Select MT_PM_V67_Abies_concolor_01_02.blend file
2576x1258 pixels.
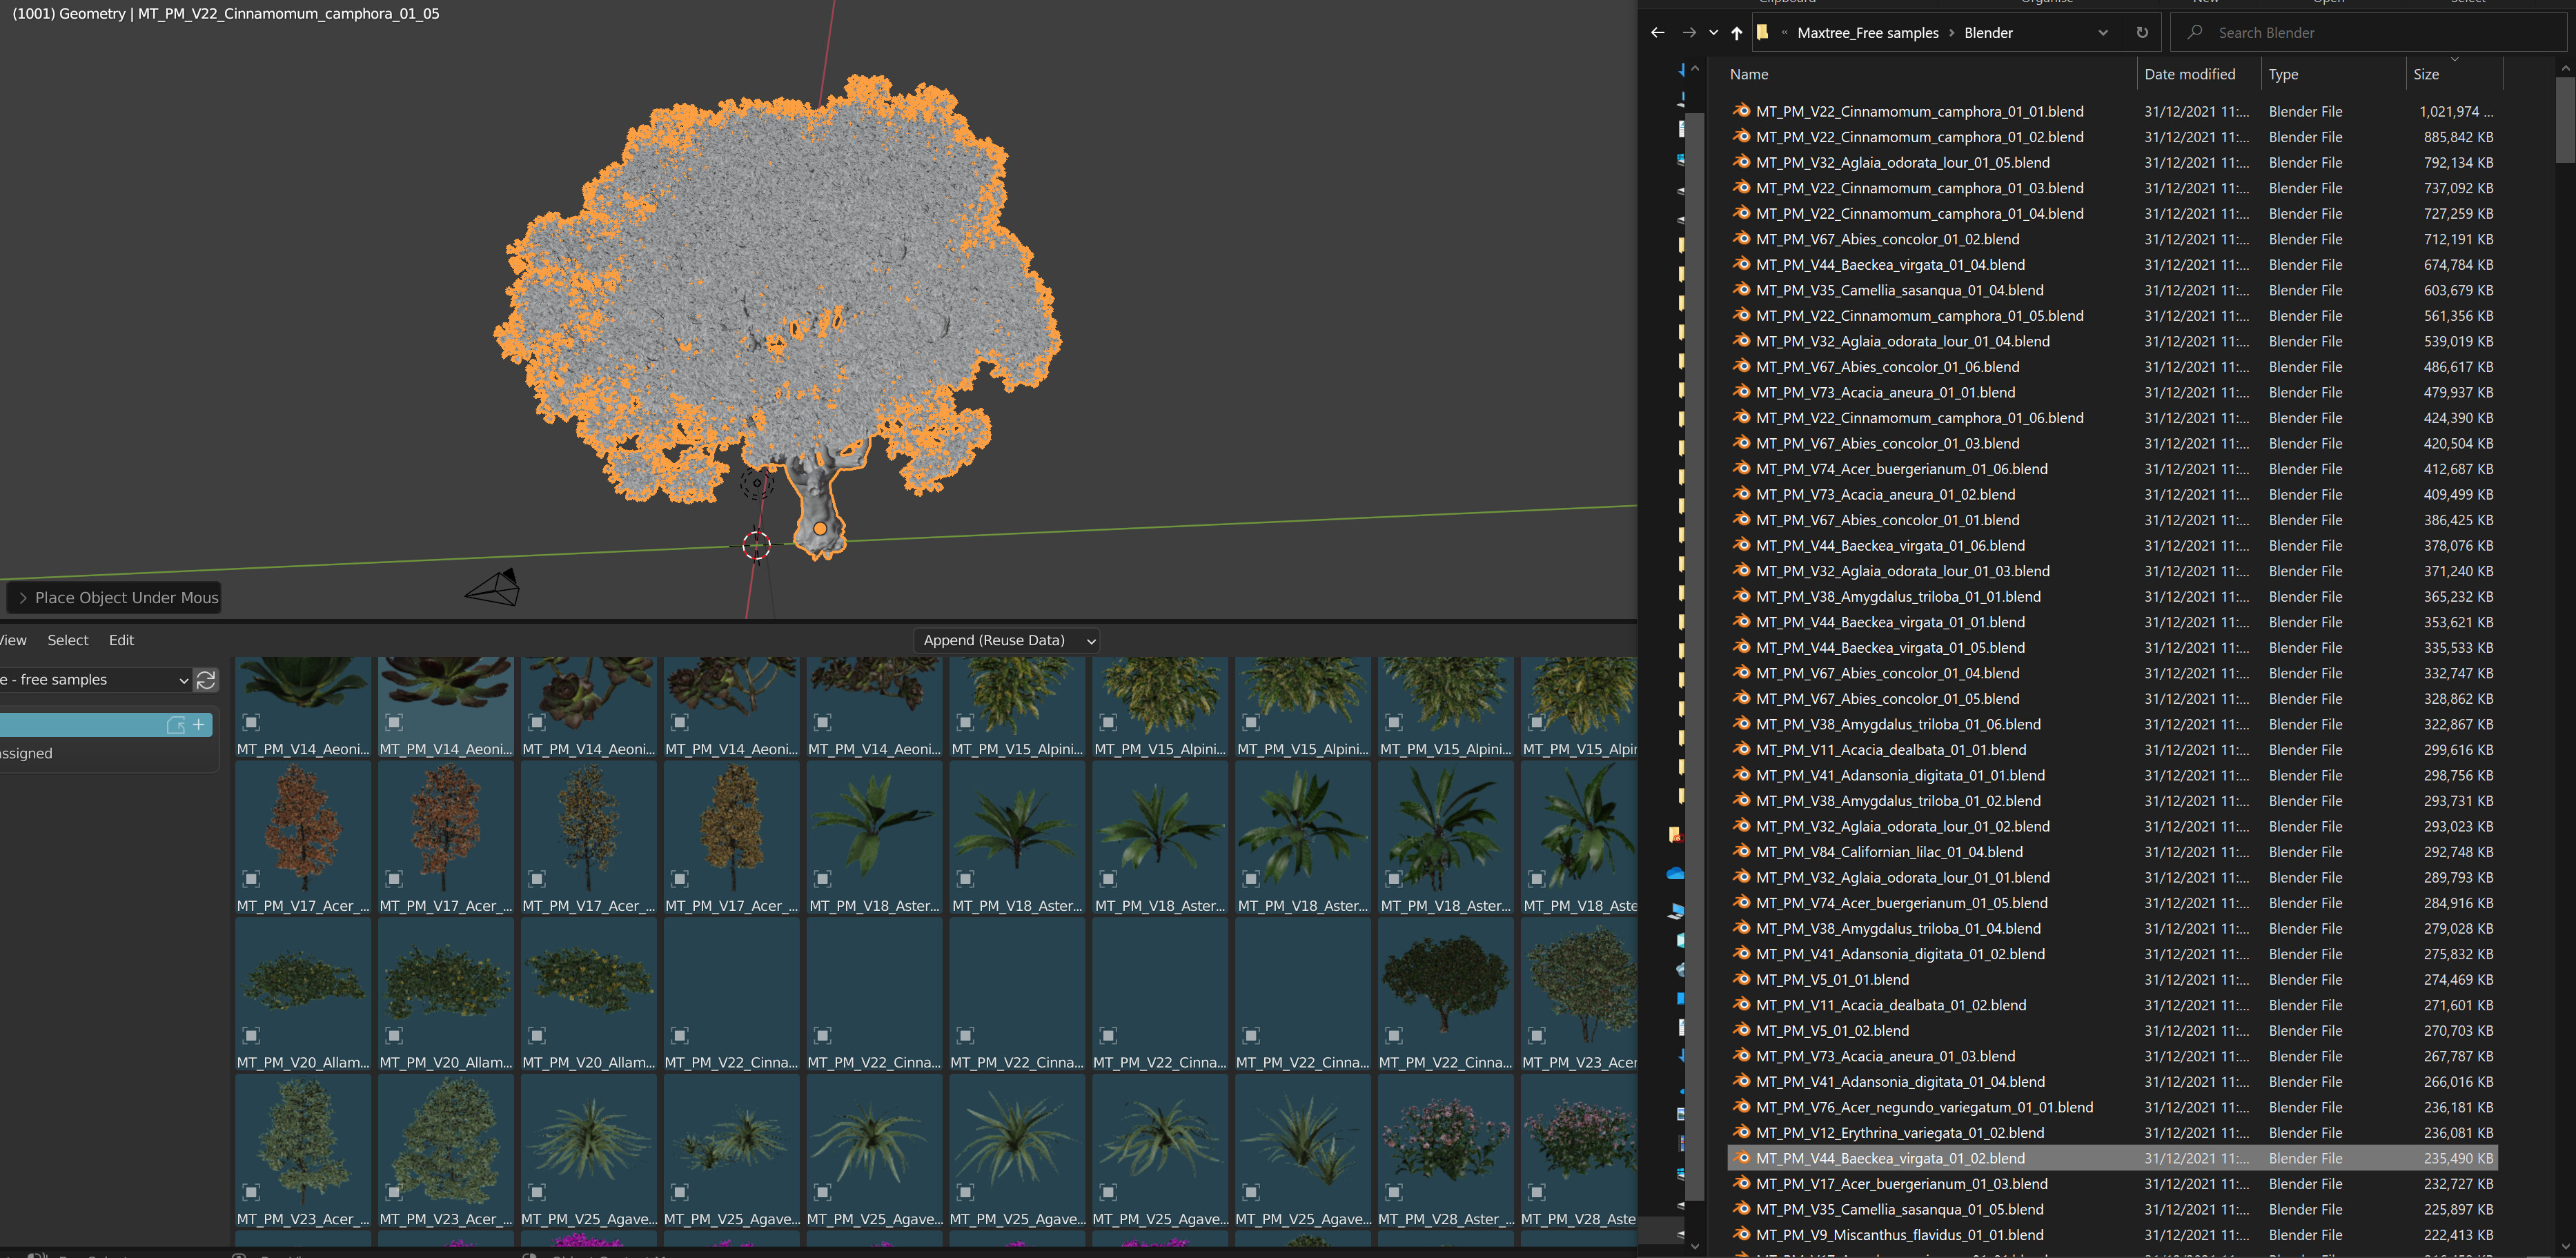[1887, 239]
